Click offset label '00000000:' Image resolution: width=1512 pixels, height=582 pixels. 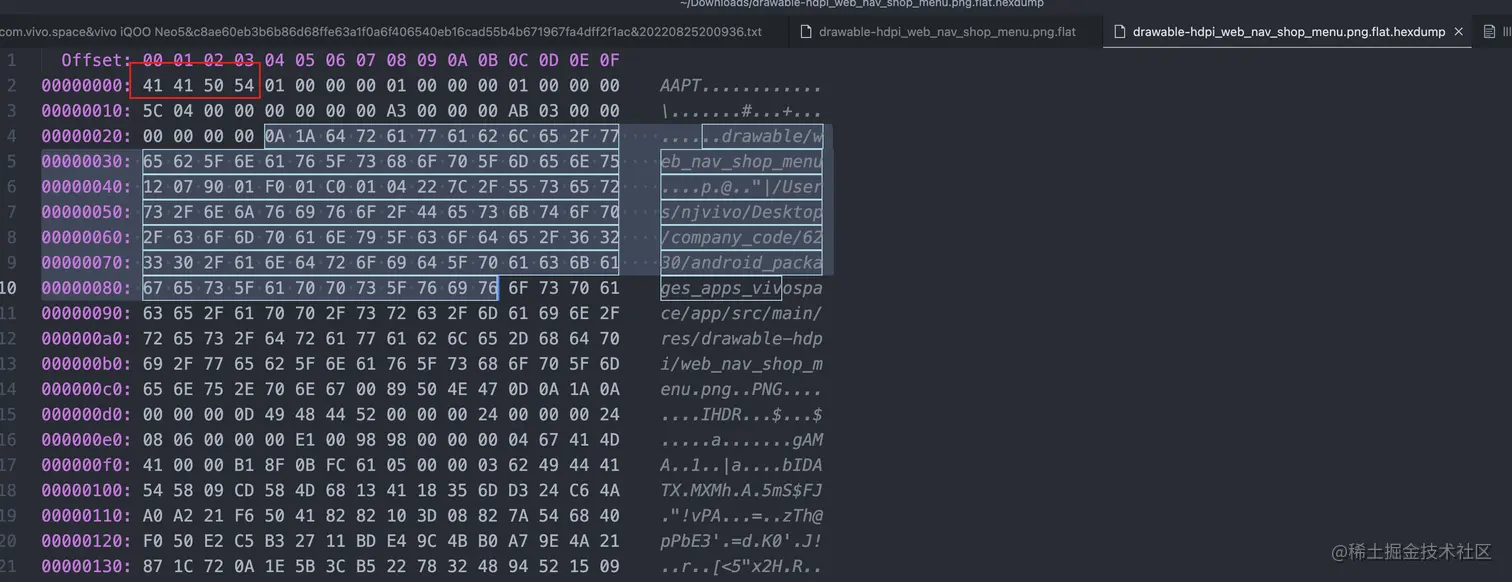(x=86, y=86)
